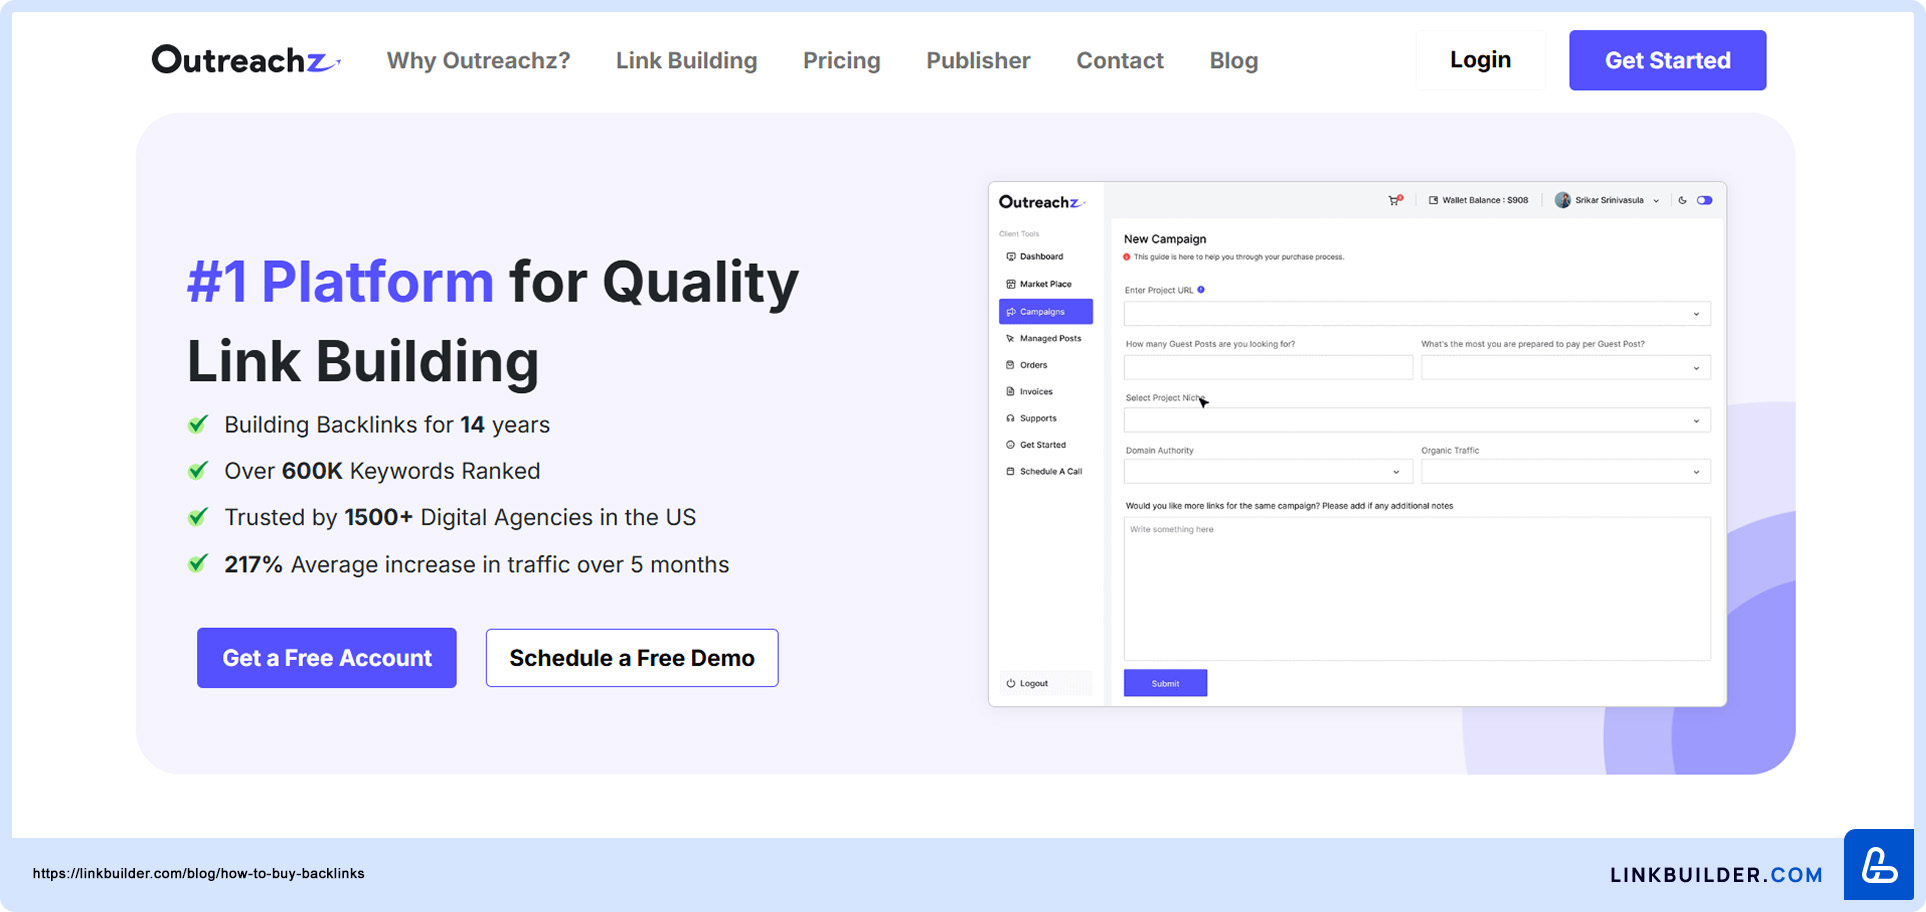Image resolution: width=1926 pixels, height=912 pixels.
Task: Click the Outreachz logo inside the dashboard sidebar
Action: coord(1041,202)
